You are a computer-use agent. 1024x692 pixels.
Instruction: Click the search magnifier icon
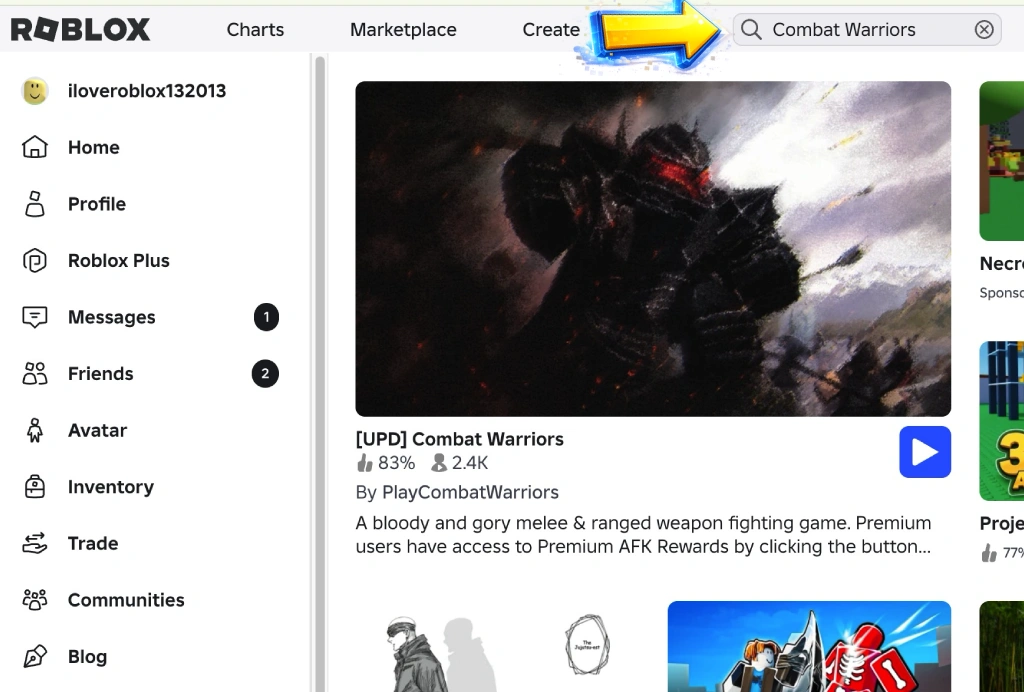pyautogui.click(x=751, y=29)
